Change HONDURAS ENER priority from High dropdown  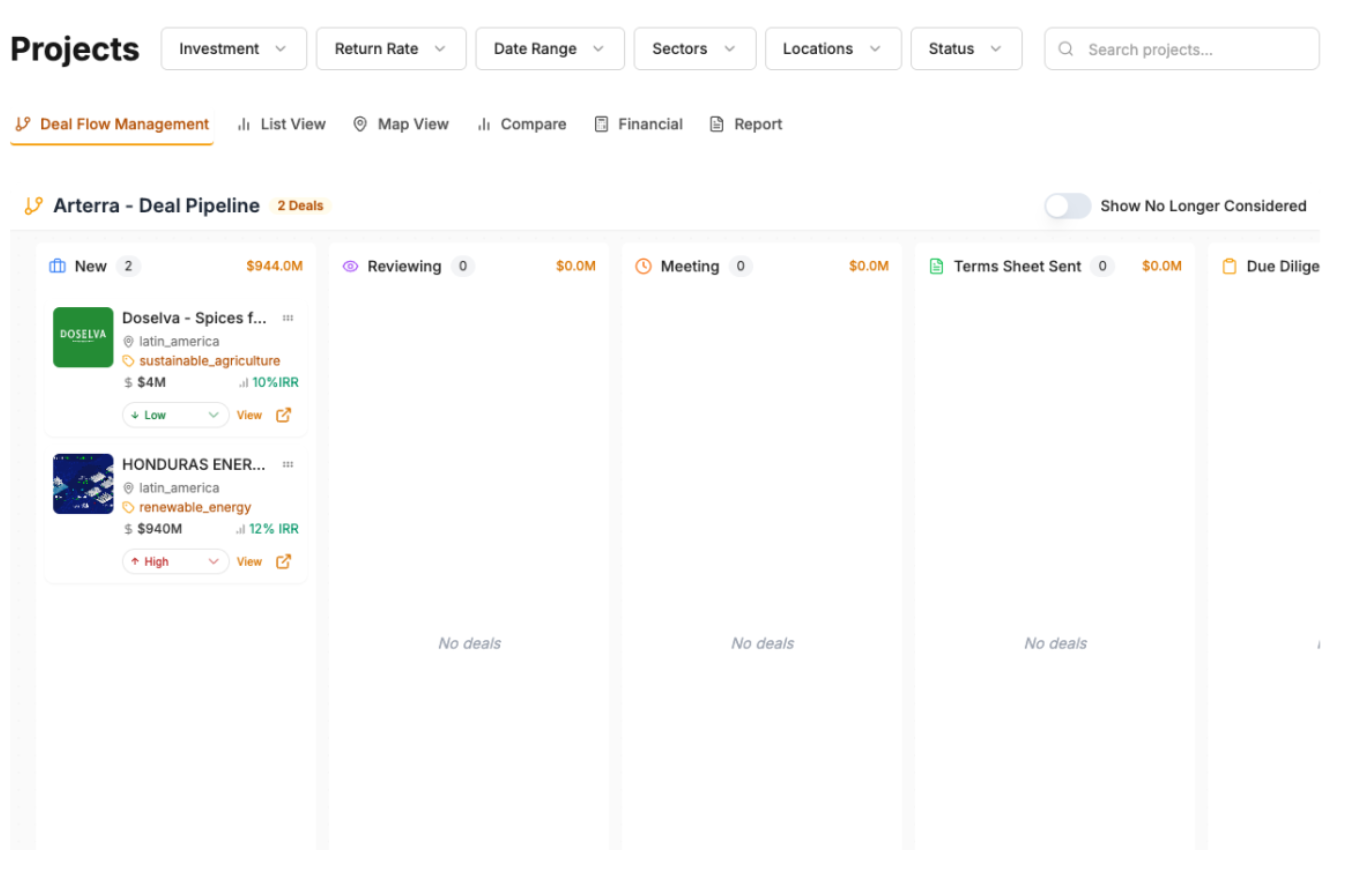pyautogui.click(x=176, y=561)
